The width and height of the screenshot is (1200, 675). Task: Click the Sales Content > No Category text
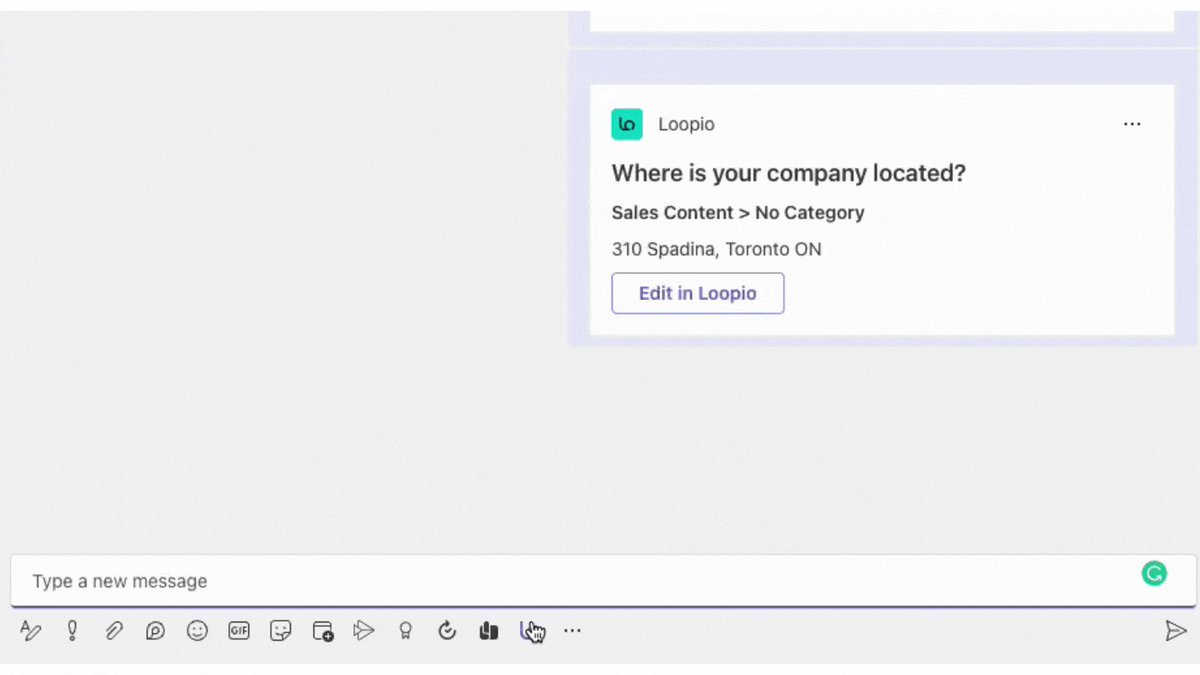[738, 212]
